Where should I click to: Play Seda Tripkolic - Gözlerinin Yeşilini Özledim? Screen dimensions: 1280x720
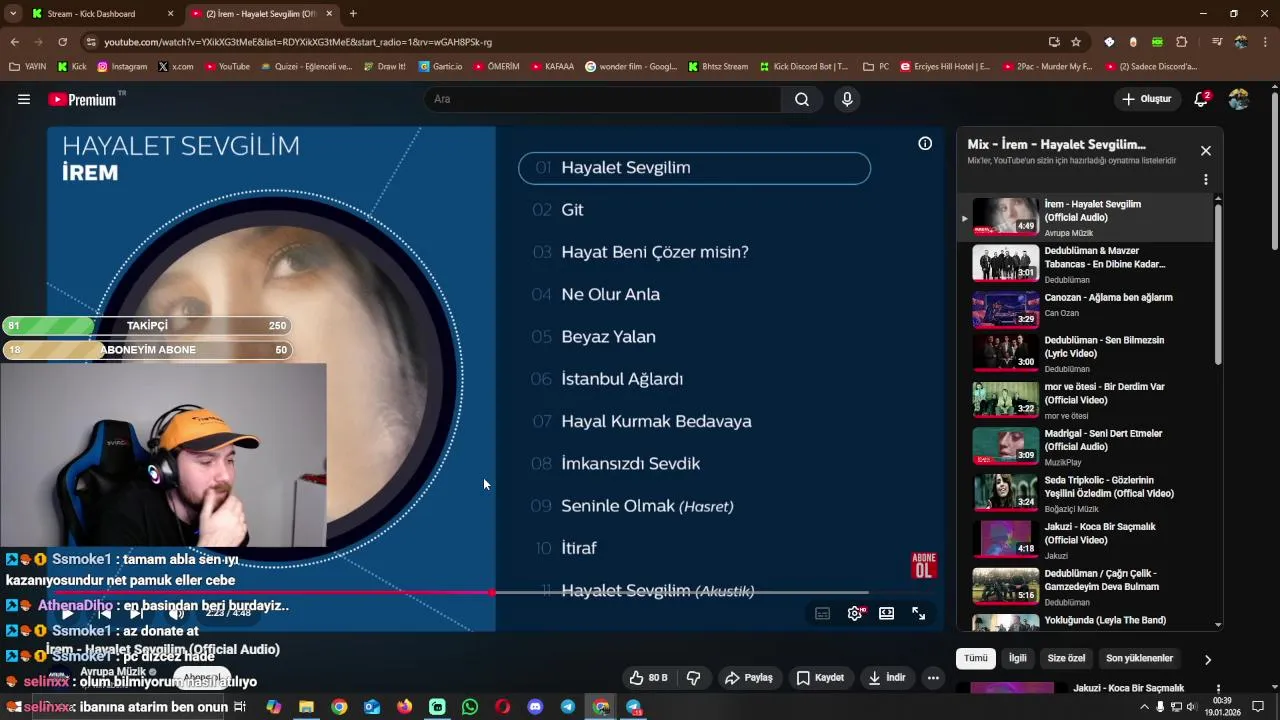(x=1085, y=493)
